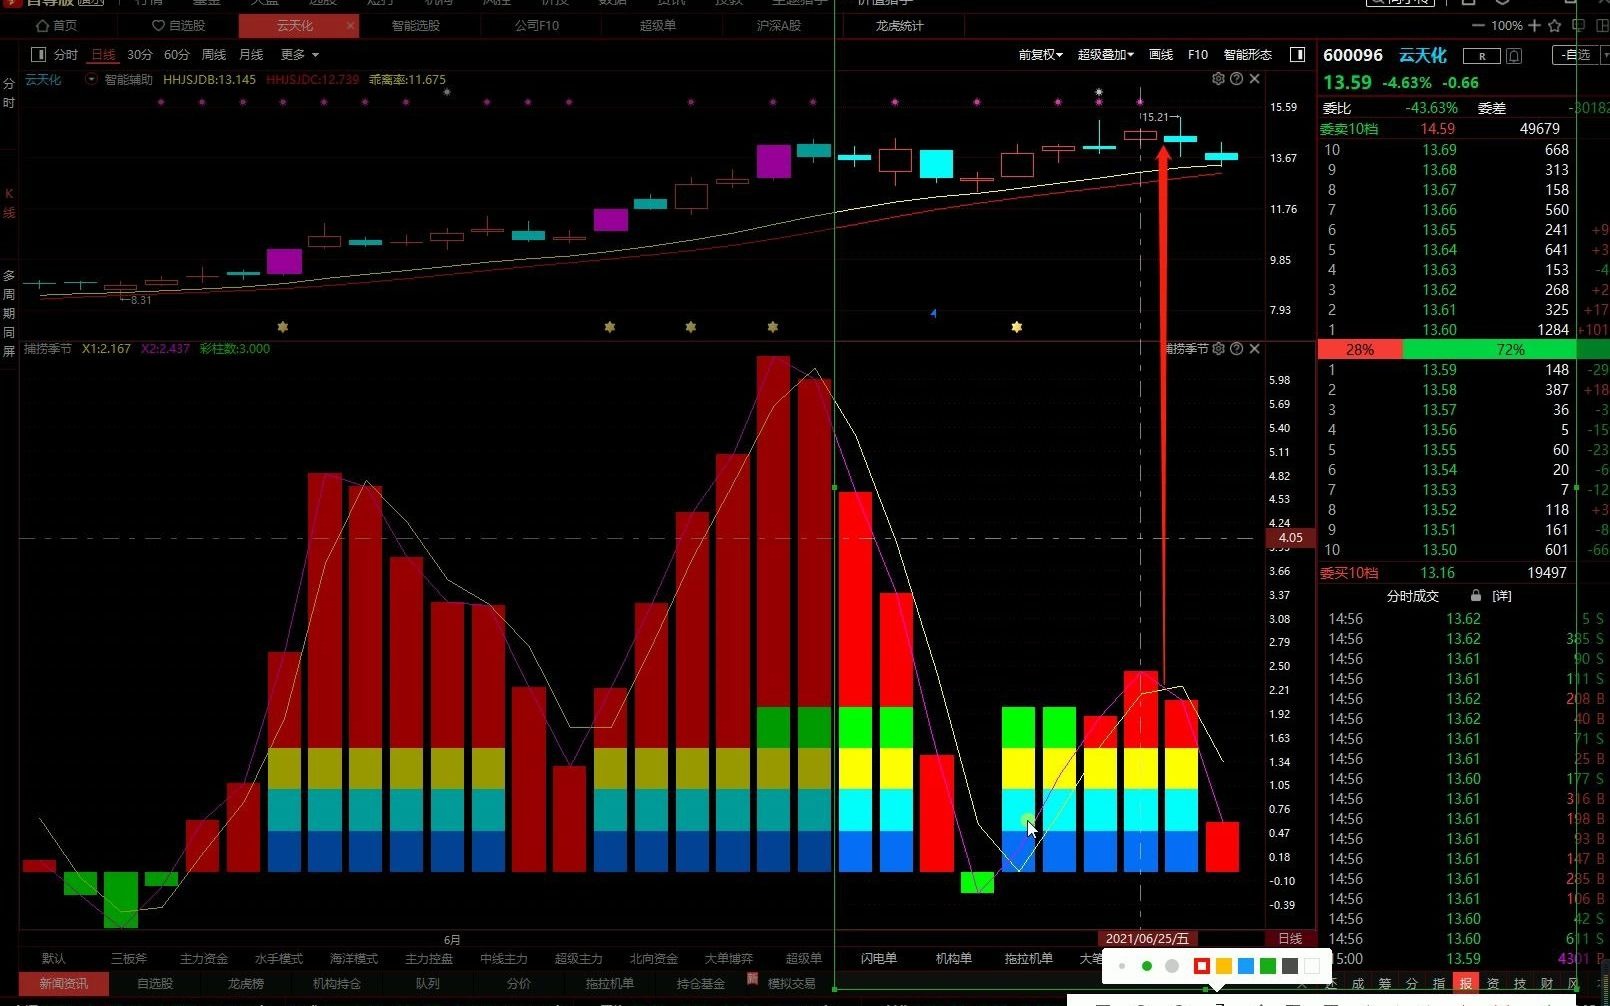Select 30分 period
1610x1006 pixels.
tap(140, 55)
